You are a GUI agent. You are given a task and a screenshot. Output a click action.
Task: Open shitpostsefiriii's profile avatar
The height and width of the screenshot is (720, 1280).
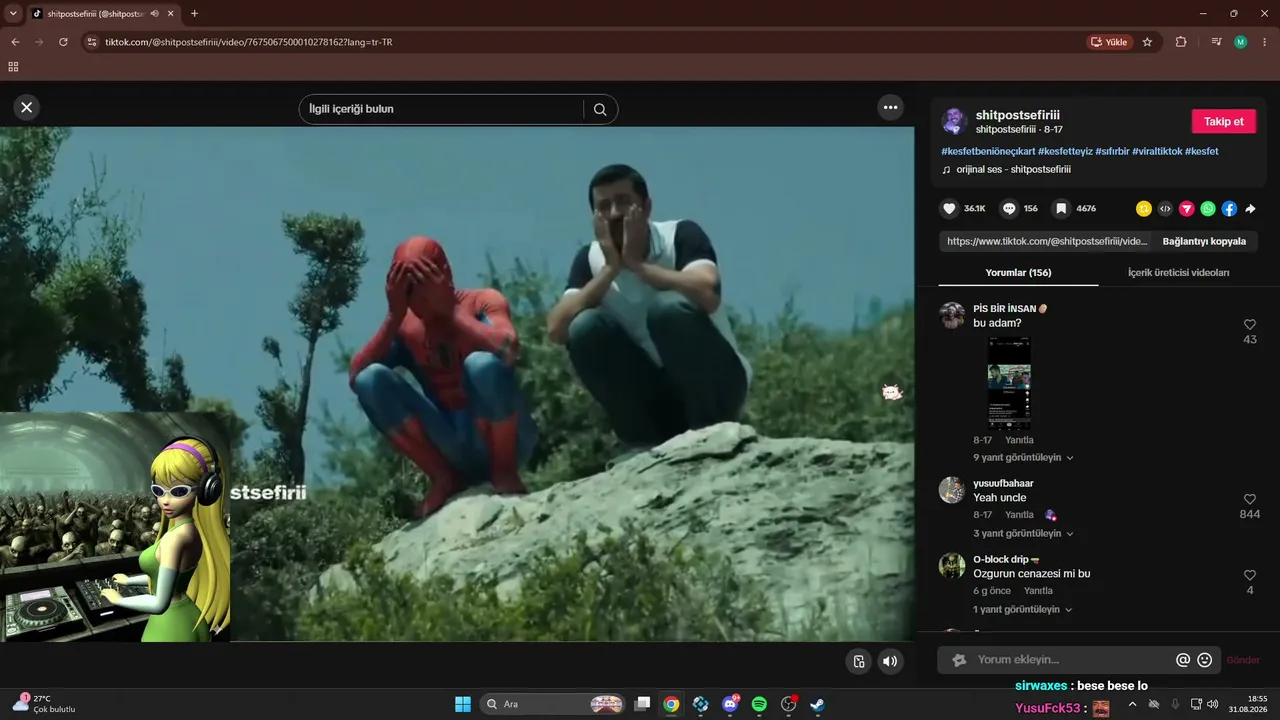coord(954,122)
